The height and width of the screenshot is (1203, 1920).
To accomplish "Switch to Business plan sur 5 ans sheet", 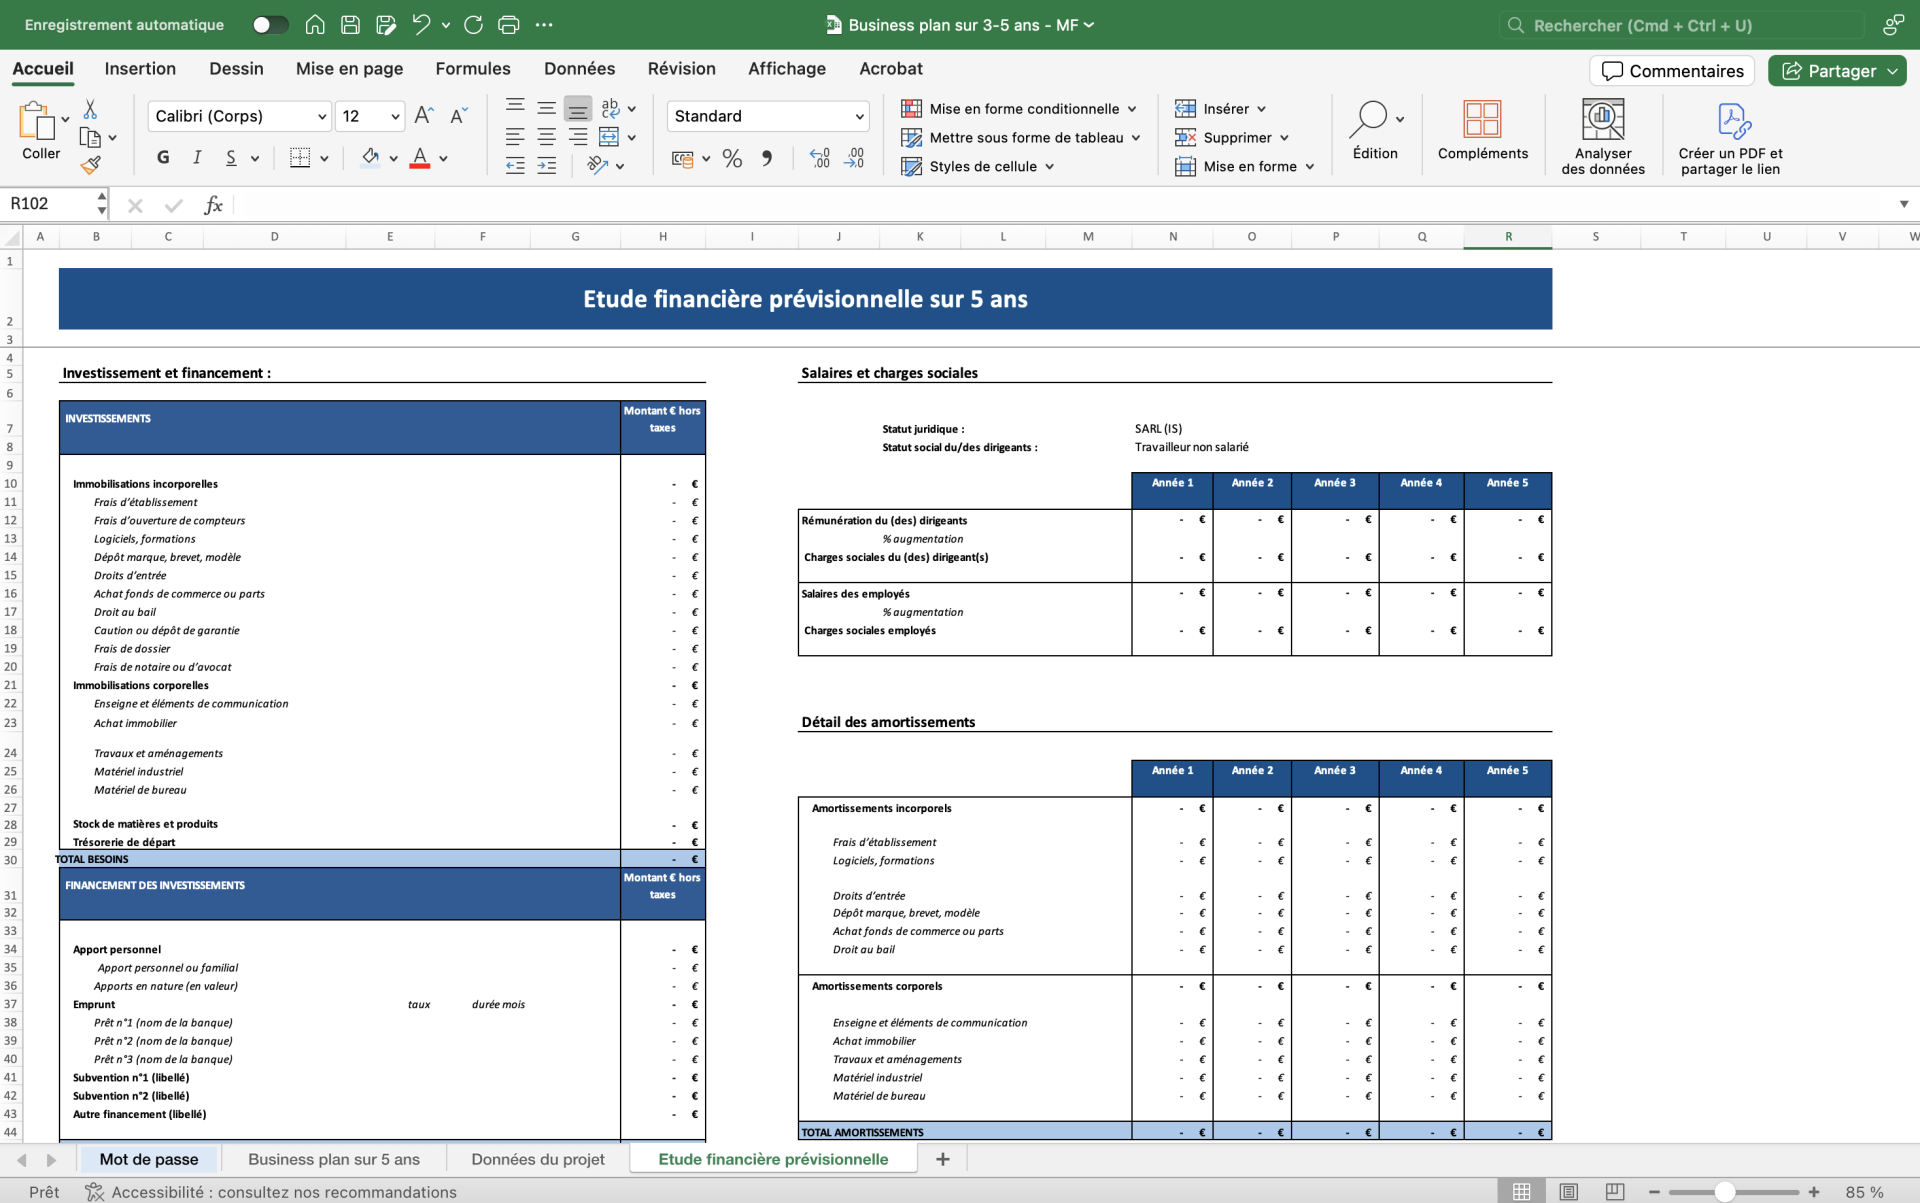I will click(334, 1159).
